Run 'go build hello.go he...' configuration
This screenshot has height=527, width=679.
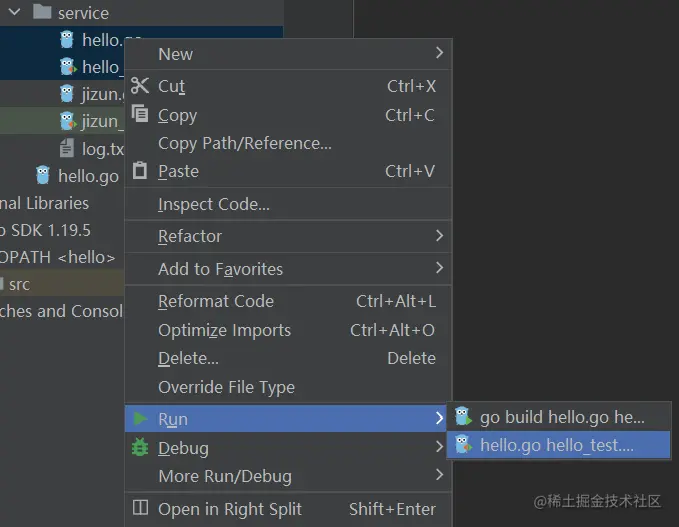559,417
